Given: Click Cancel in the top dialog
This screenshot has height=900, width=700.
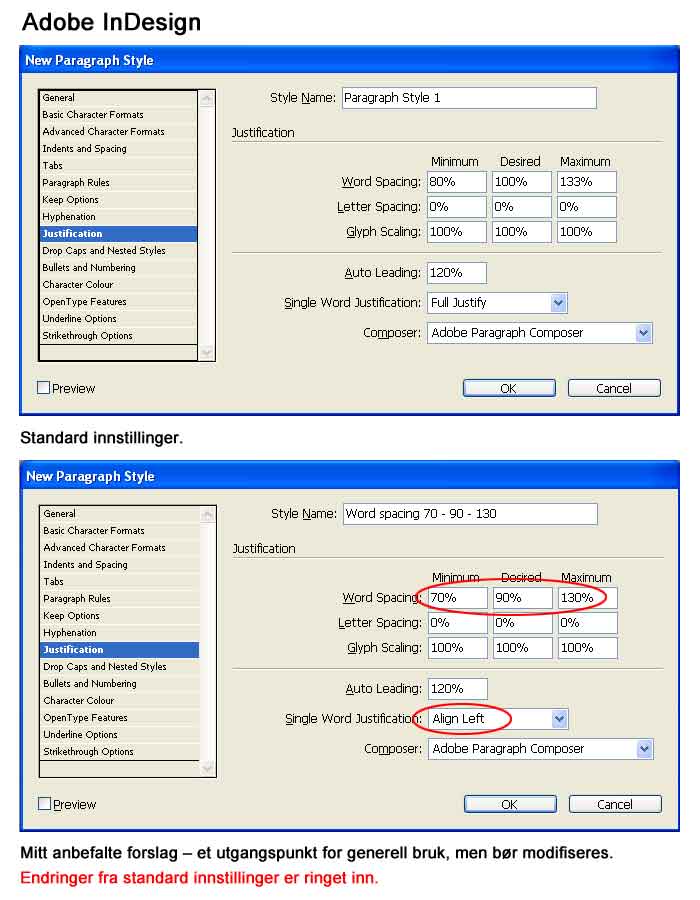Looking at the screenshot, I should (614, 389).
